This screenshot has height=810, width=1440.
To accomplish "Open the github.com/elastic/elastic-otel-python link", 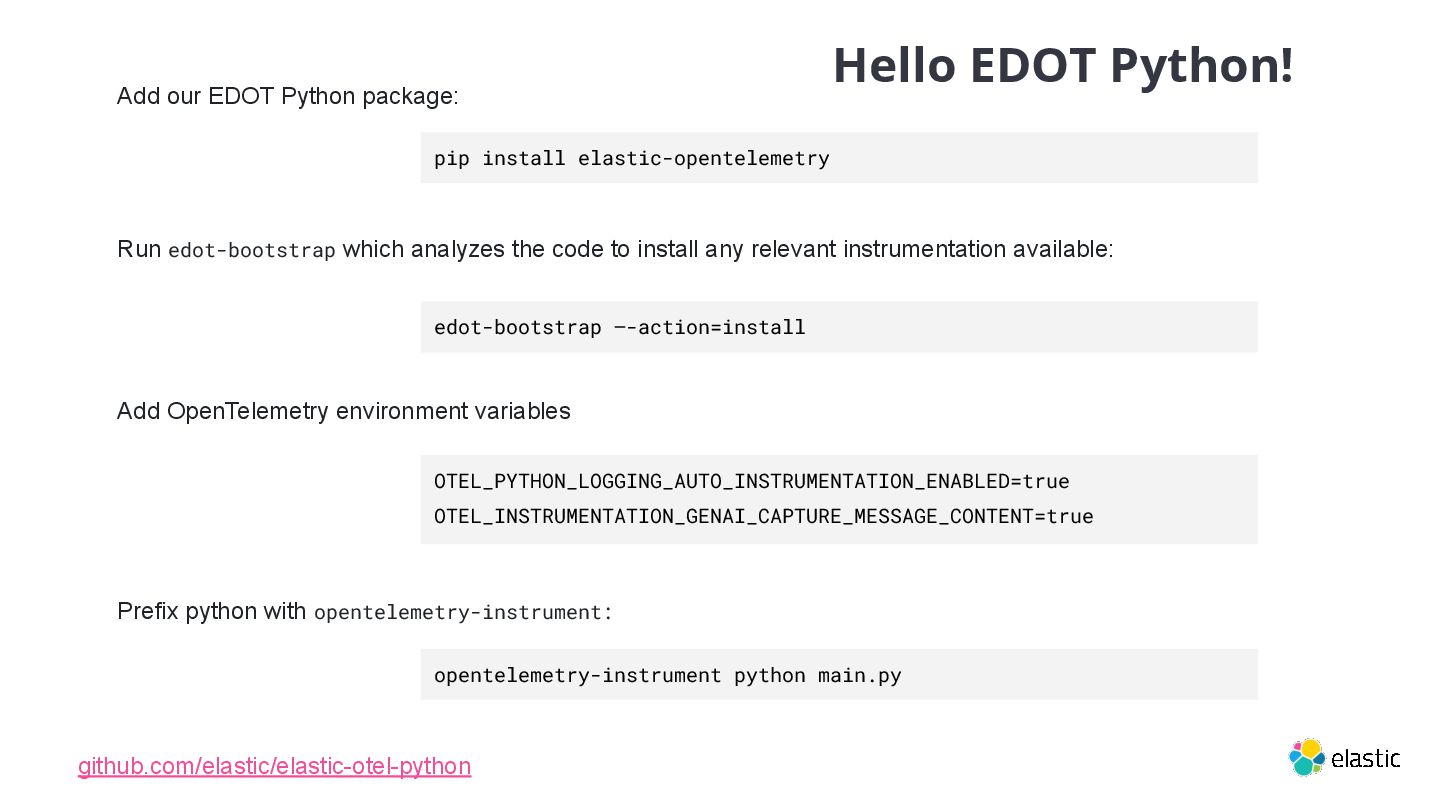I will tap(274, 766).
